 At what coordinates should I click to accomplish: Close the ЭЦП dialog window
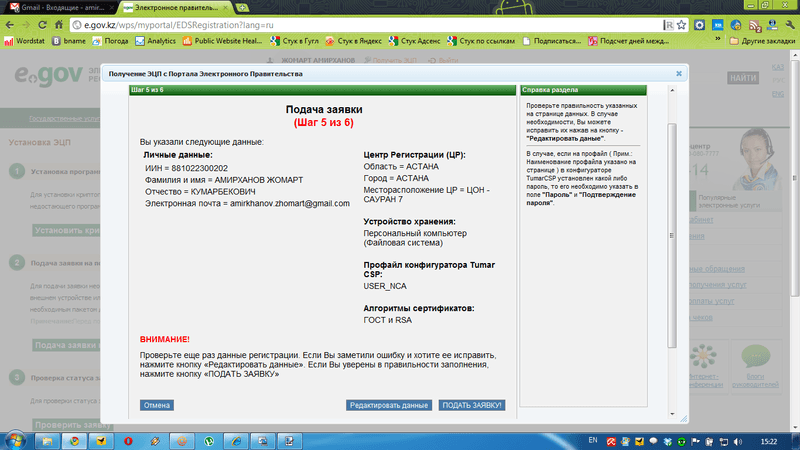[679, 73]
